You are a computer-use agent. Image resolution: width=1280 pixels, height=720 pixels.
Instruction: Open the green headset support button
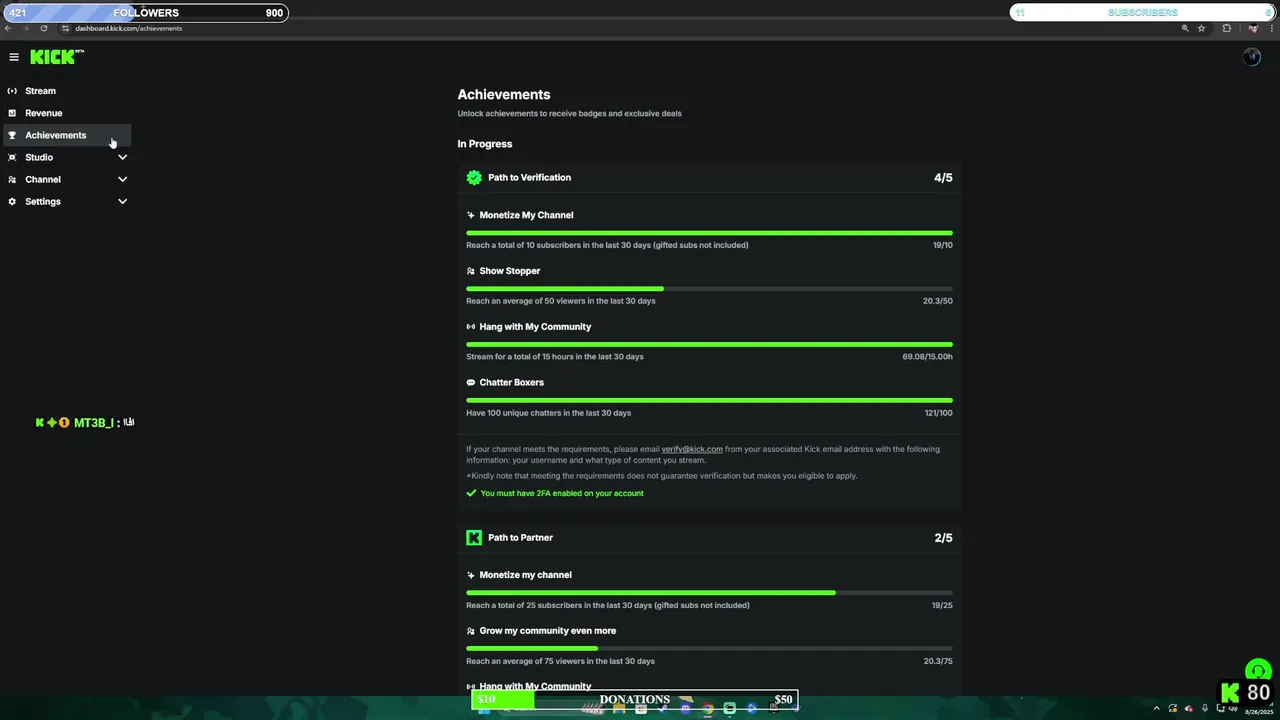1257,671
